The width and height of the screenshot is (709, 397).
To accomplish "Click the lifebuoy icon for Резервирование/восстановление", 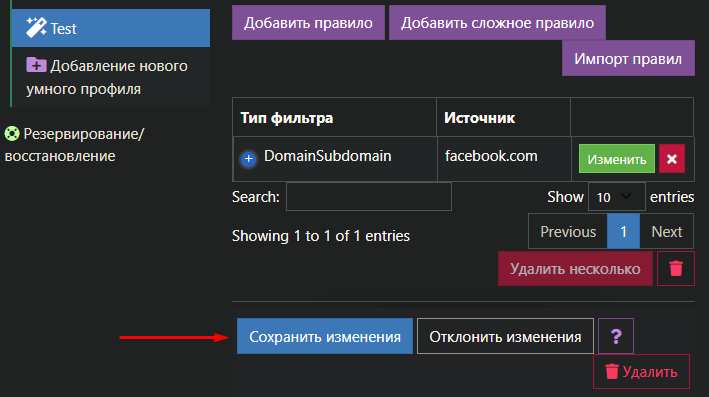I will [12, 133].
